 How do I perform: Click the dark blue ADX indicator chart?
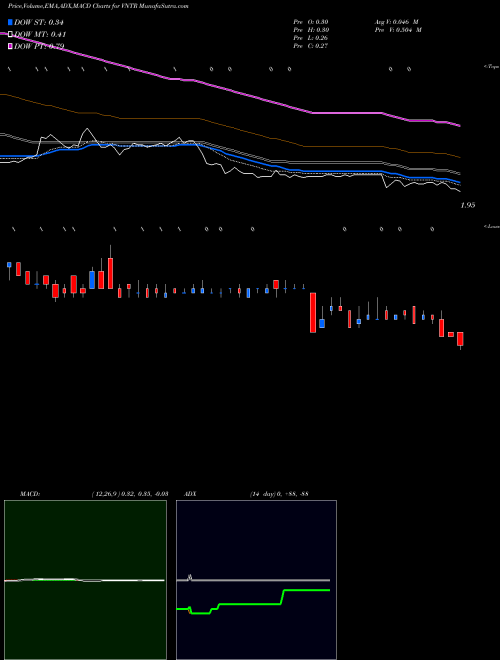(x=256, y=580)
